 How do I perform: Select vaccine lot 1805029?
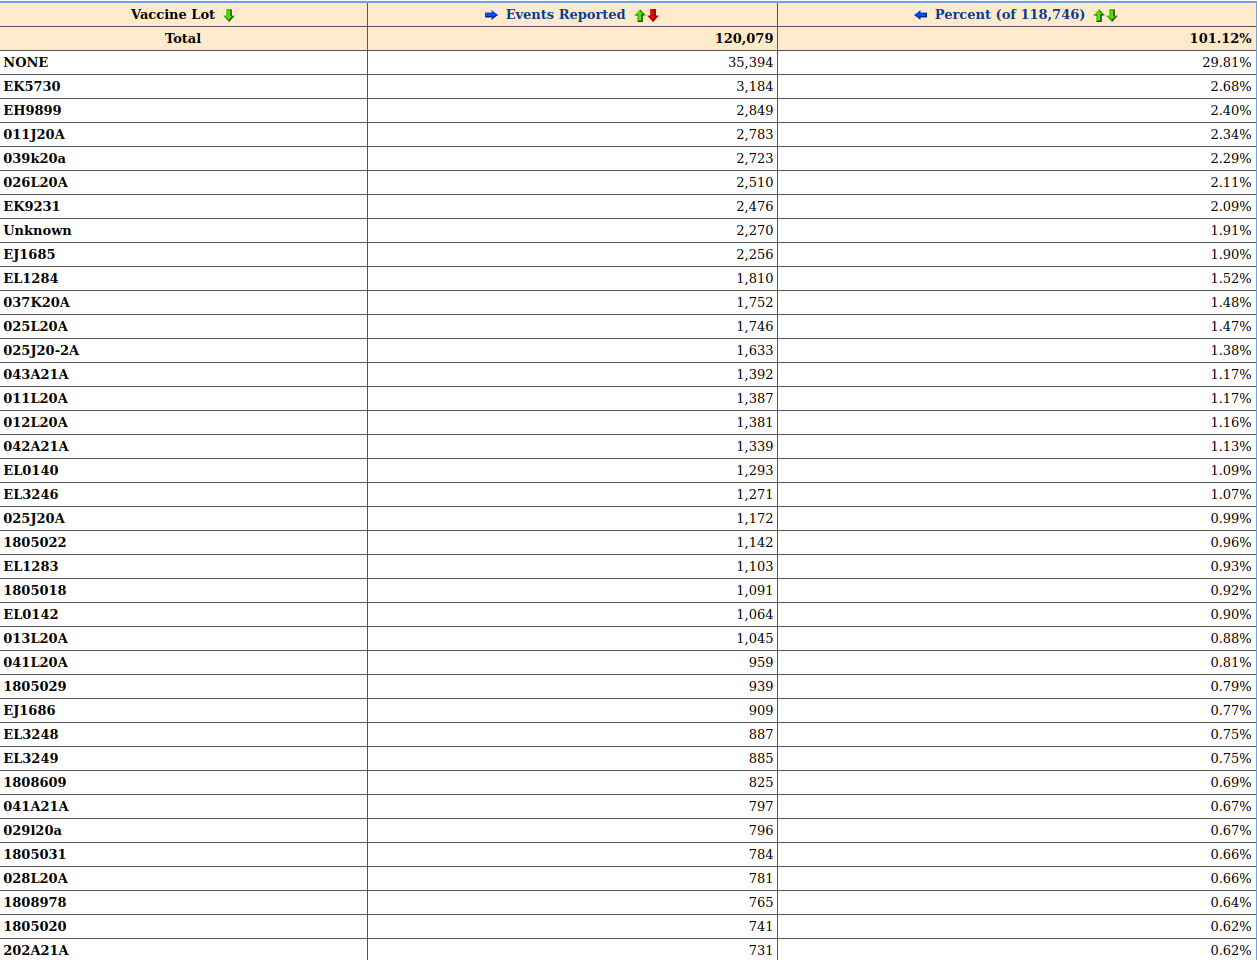(35, 686)
